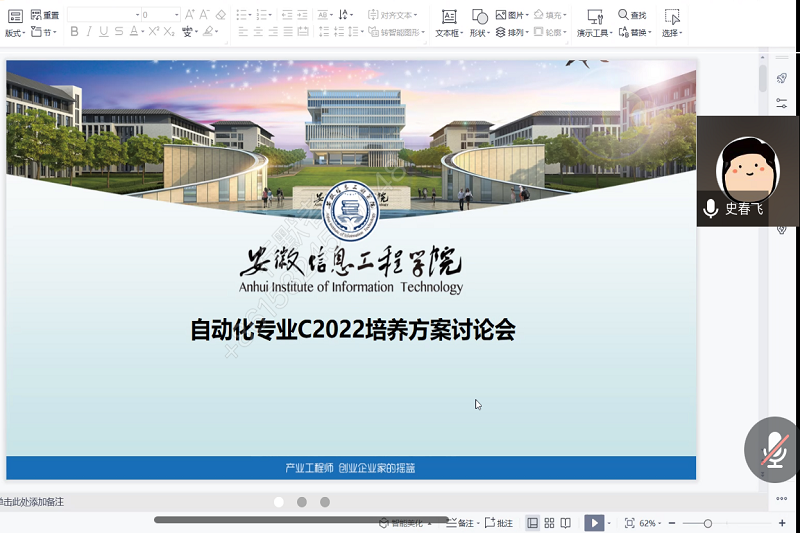800x533 pixels.
Task: Decrease the indent level
Action: pyautogui.click(x=287, y=15)
